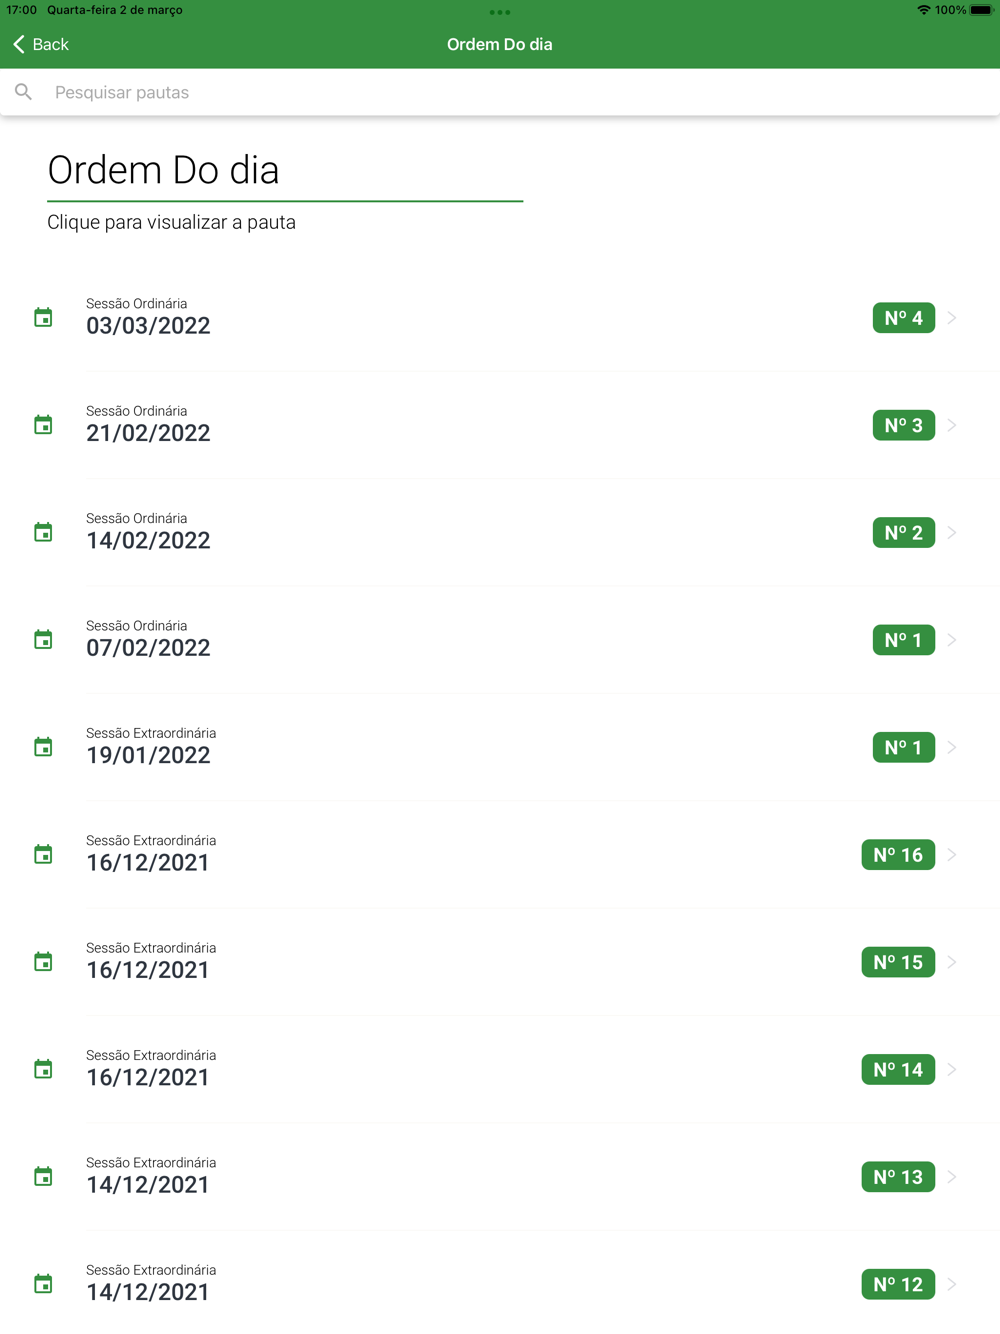Click calendar icon for 03/03/2022 session
1000x1334 pixels.
pos(43,318)
